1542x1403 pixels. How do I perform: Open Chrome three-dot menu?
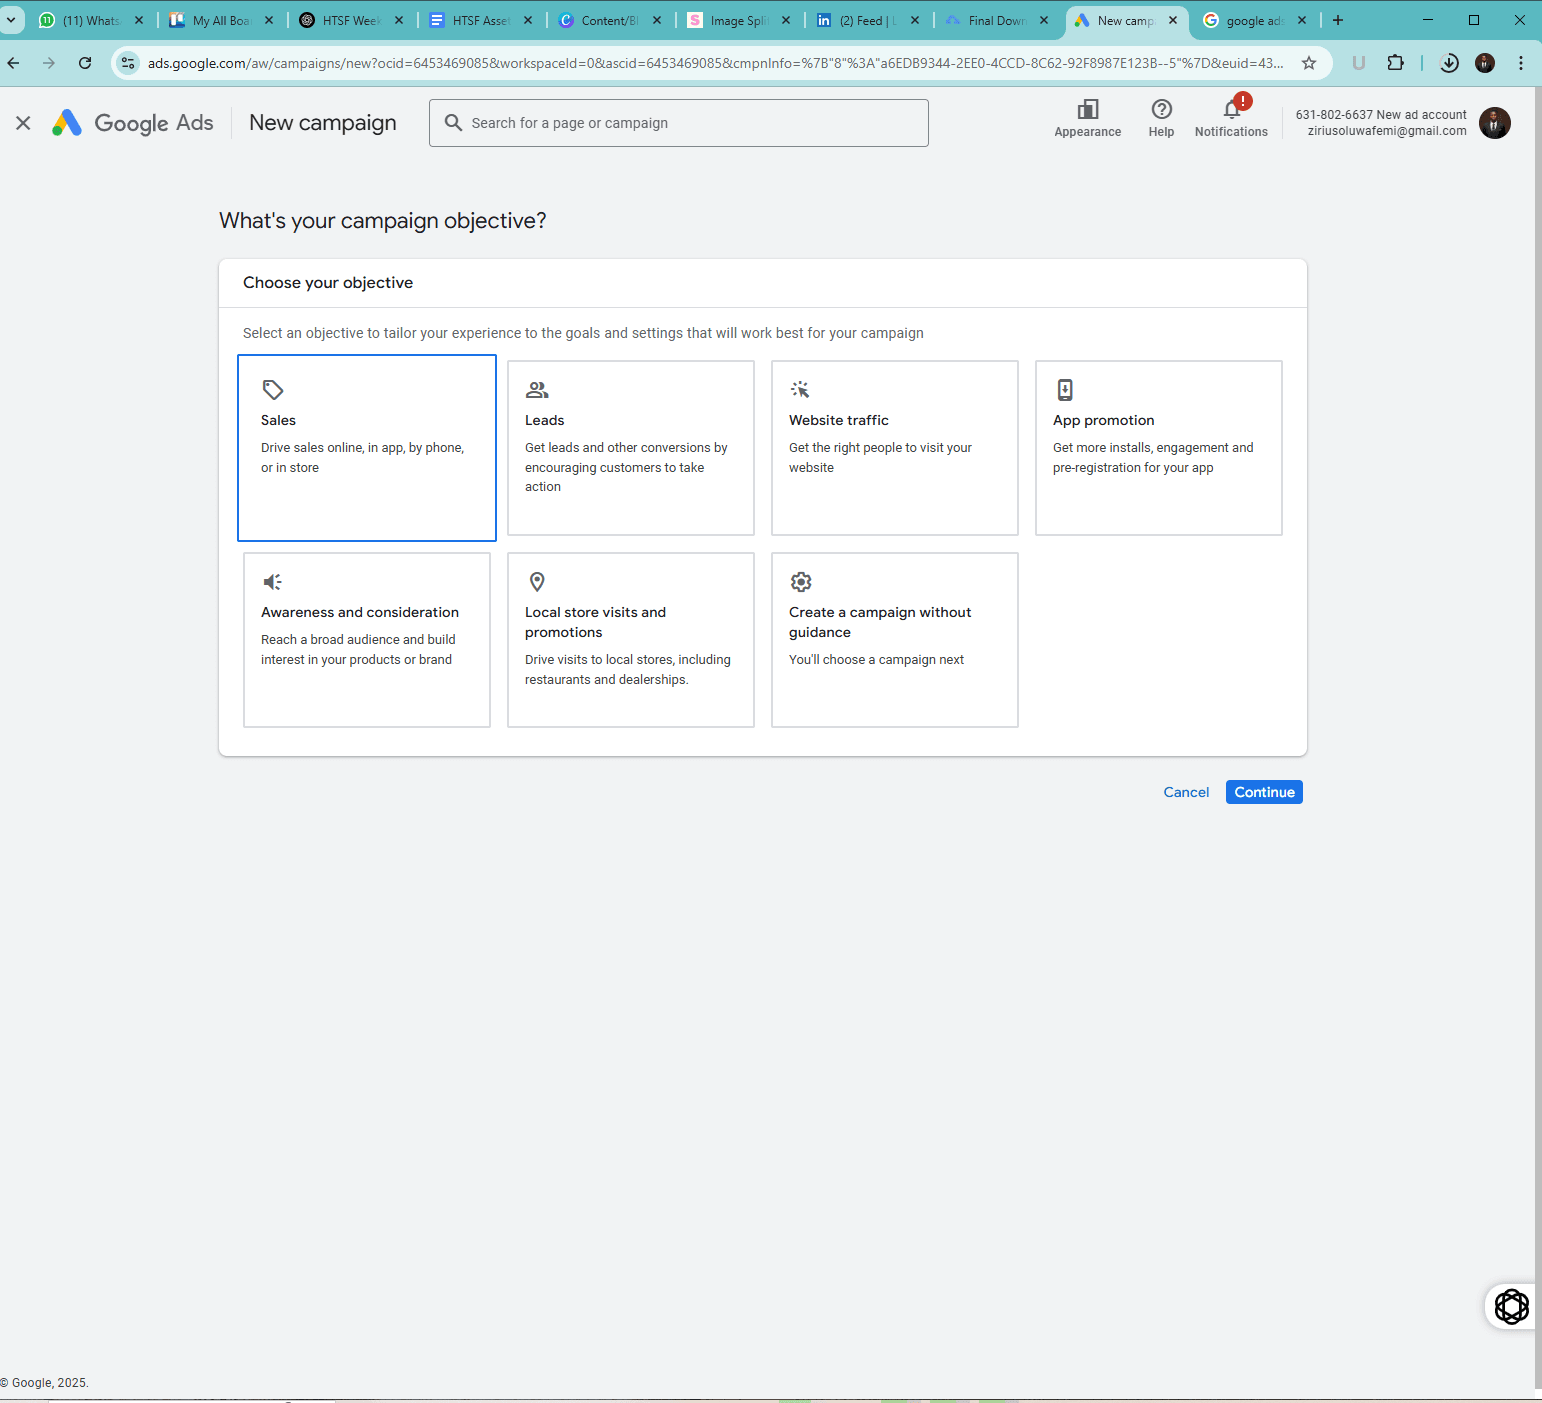(x=1521, y=63)
